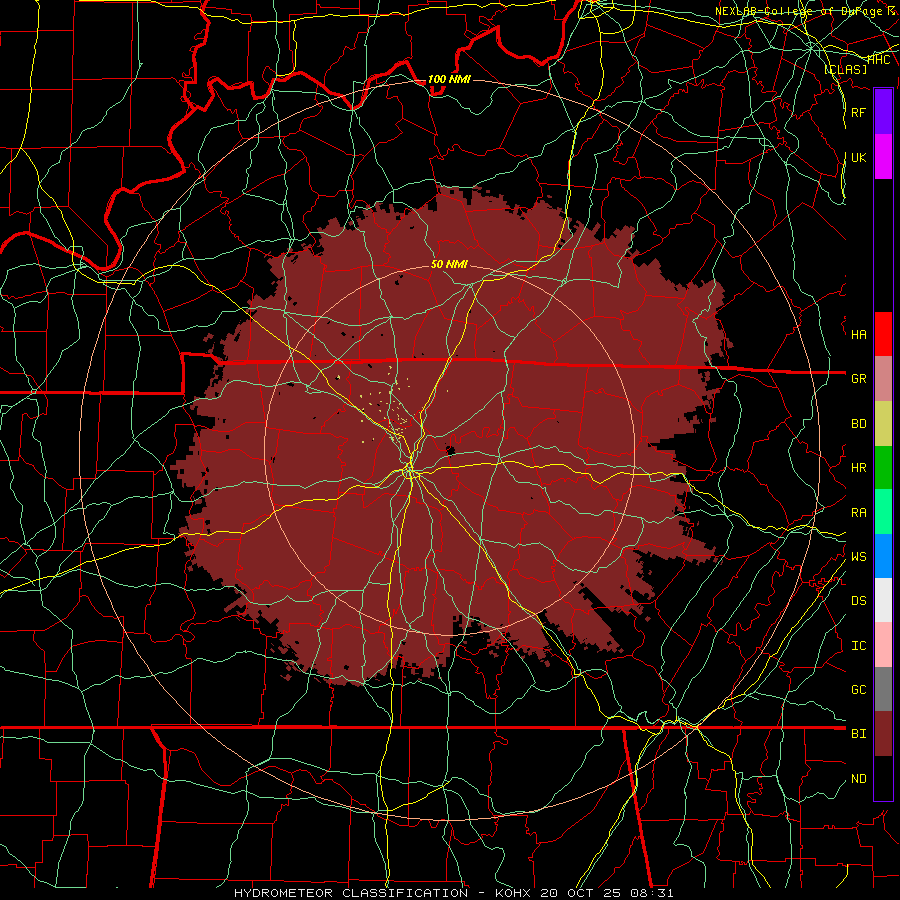Screen dimensions: 900x900
Task: Click the WS blue legend swatch
Action: [883, 556]
